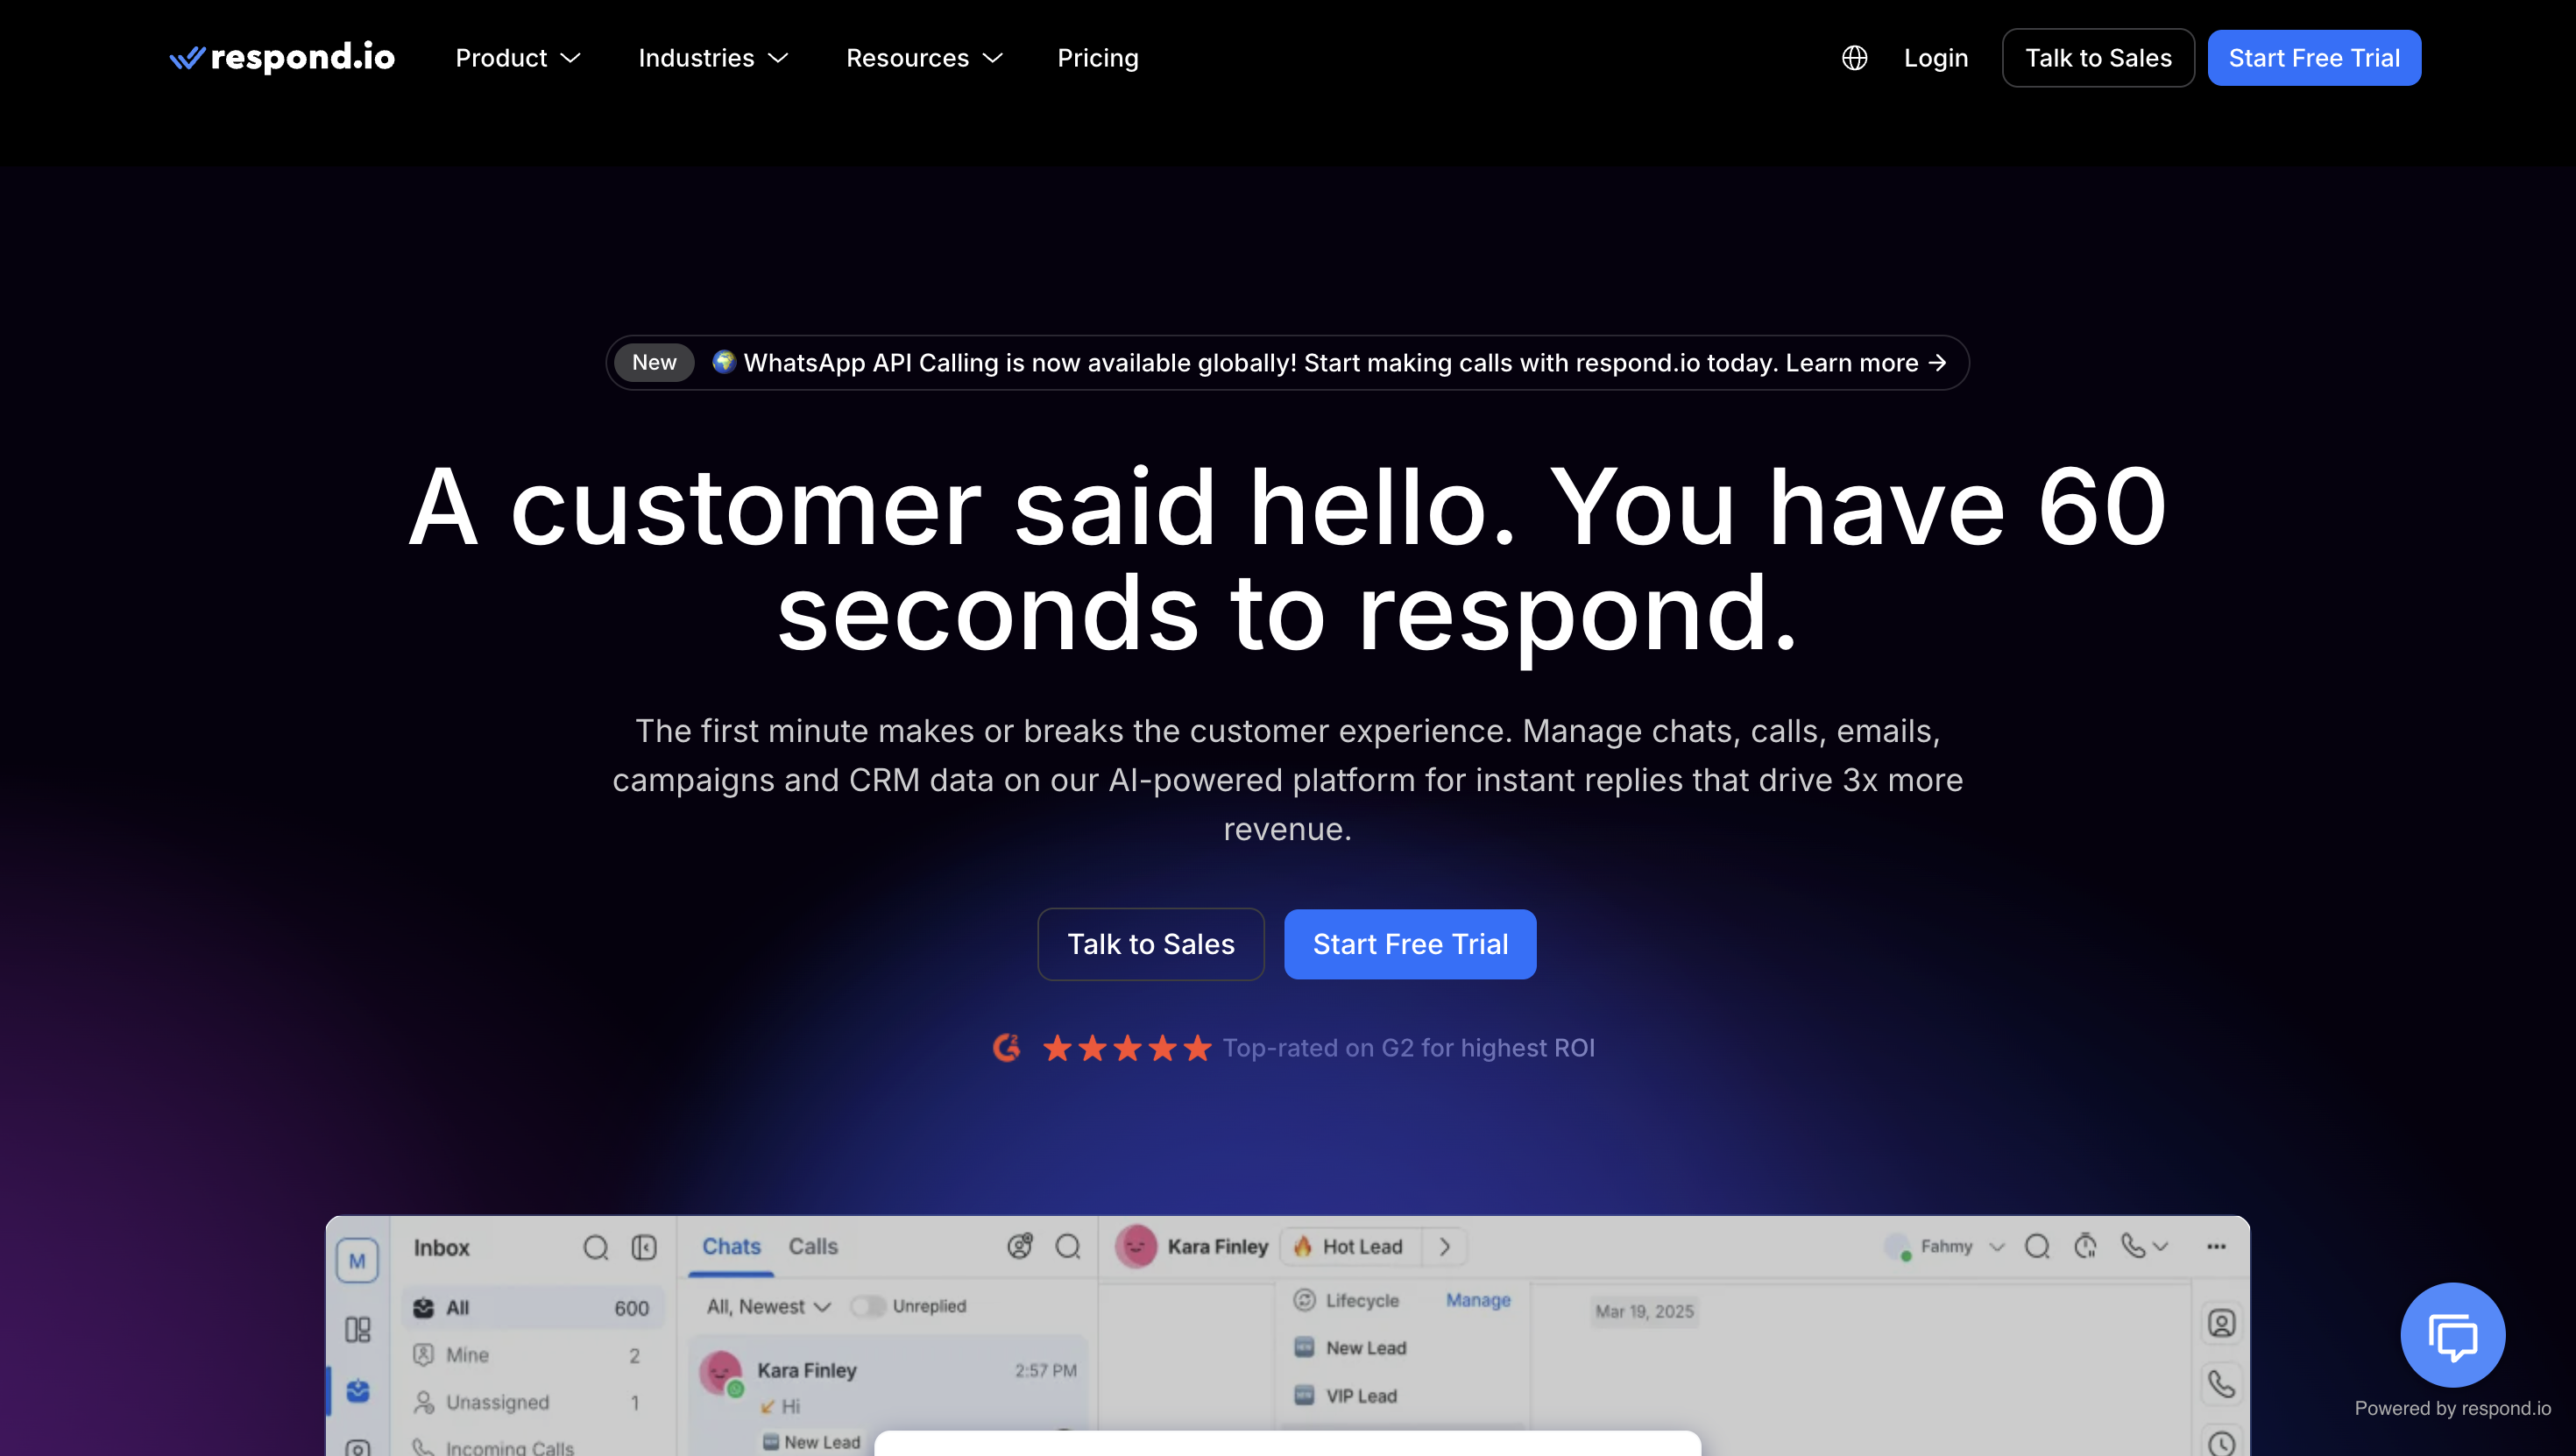Select the Kara Finley conversation in list
This screenshot has height=1456, width=2576.
[x=886, y=1385]
